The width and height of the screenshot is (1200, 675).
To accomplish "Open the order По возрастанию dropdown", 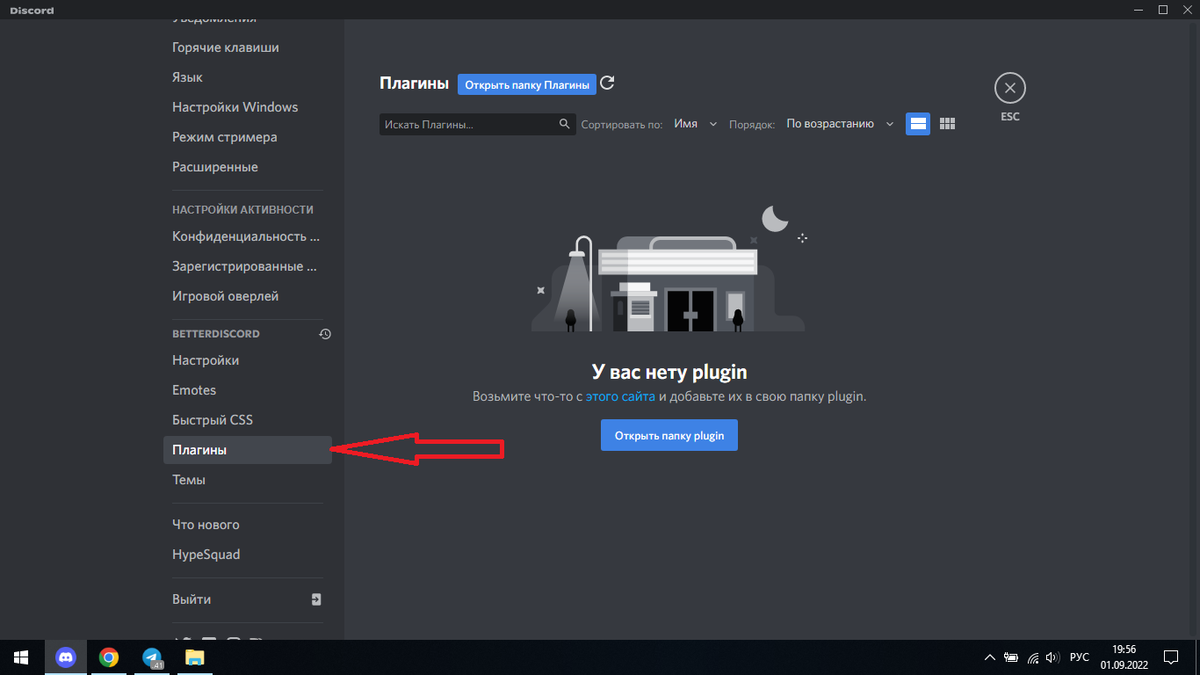I will [840, 124].
